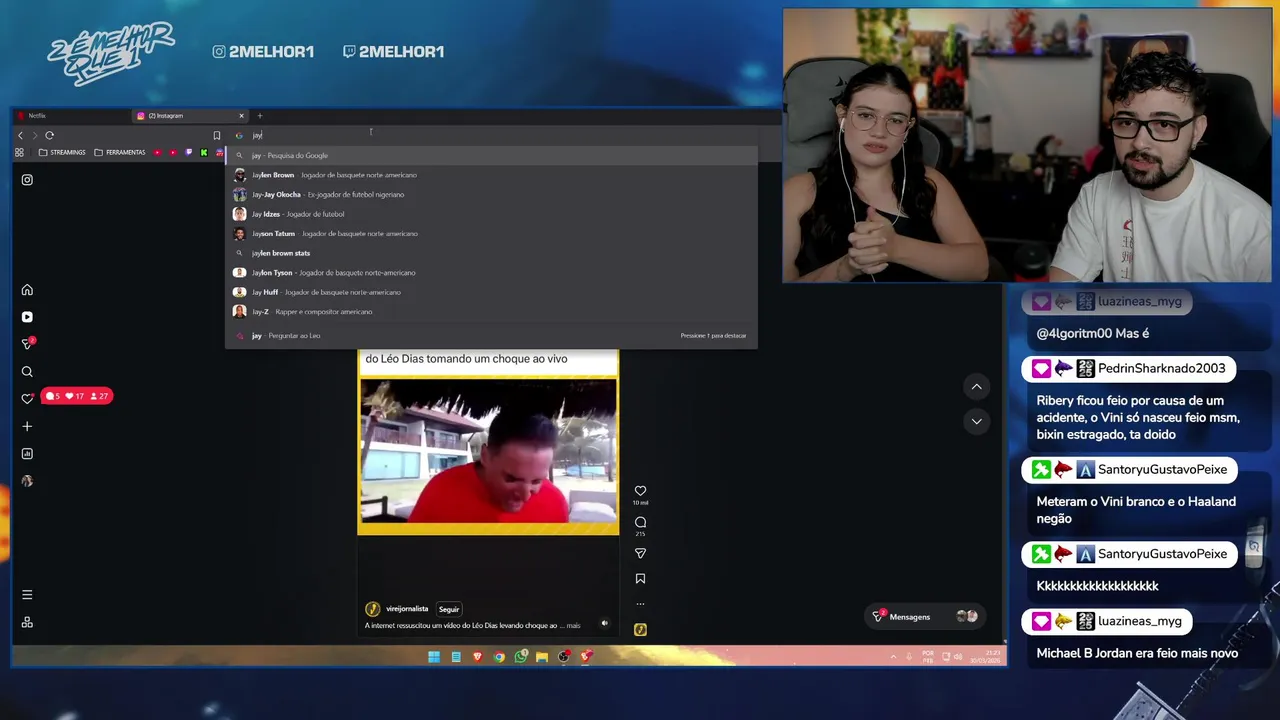This screenshot has height=720, width=1280.
Task: Open OBS from the taskbar
Action: click(x=564, y=657)
